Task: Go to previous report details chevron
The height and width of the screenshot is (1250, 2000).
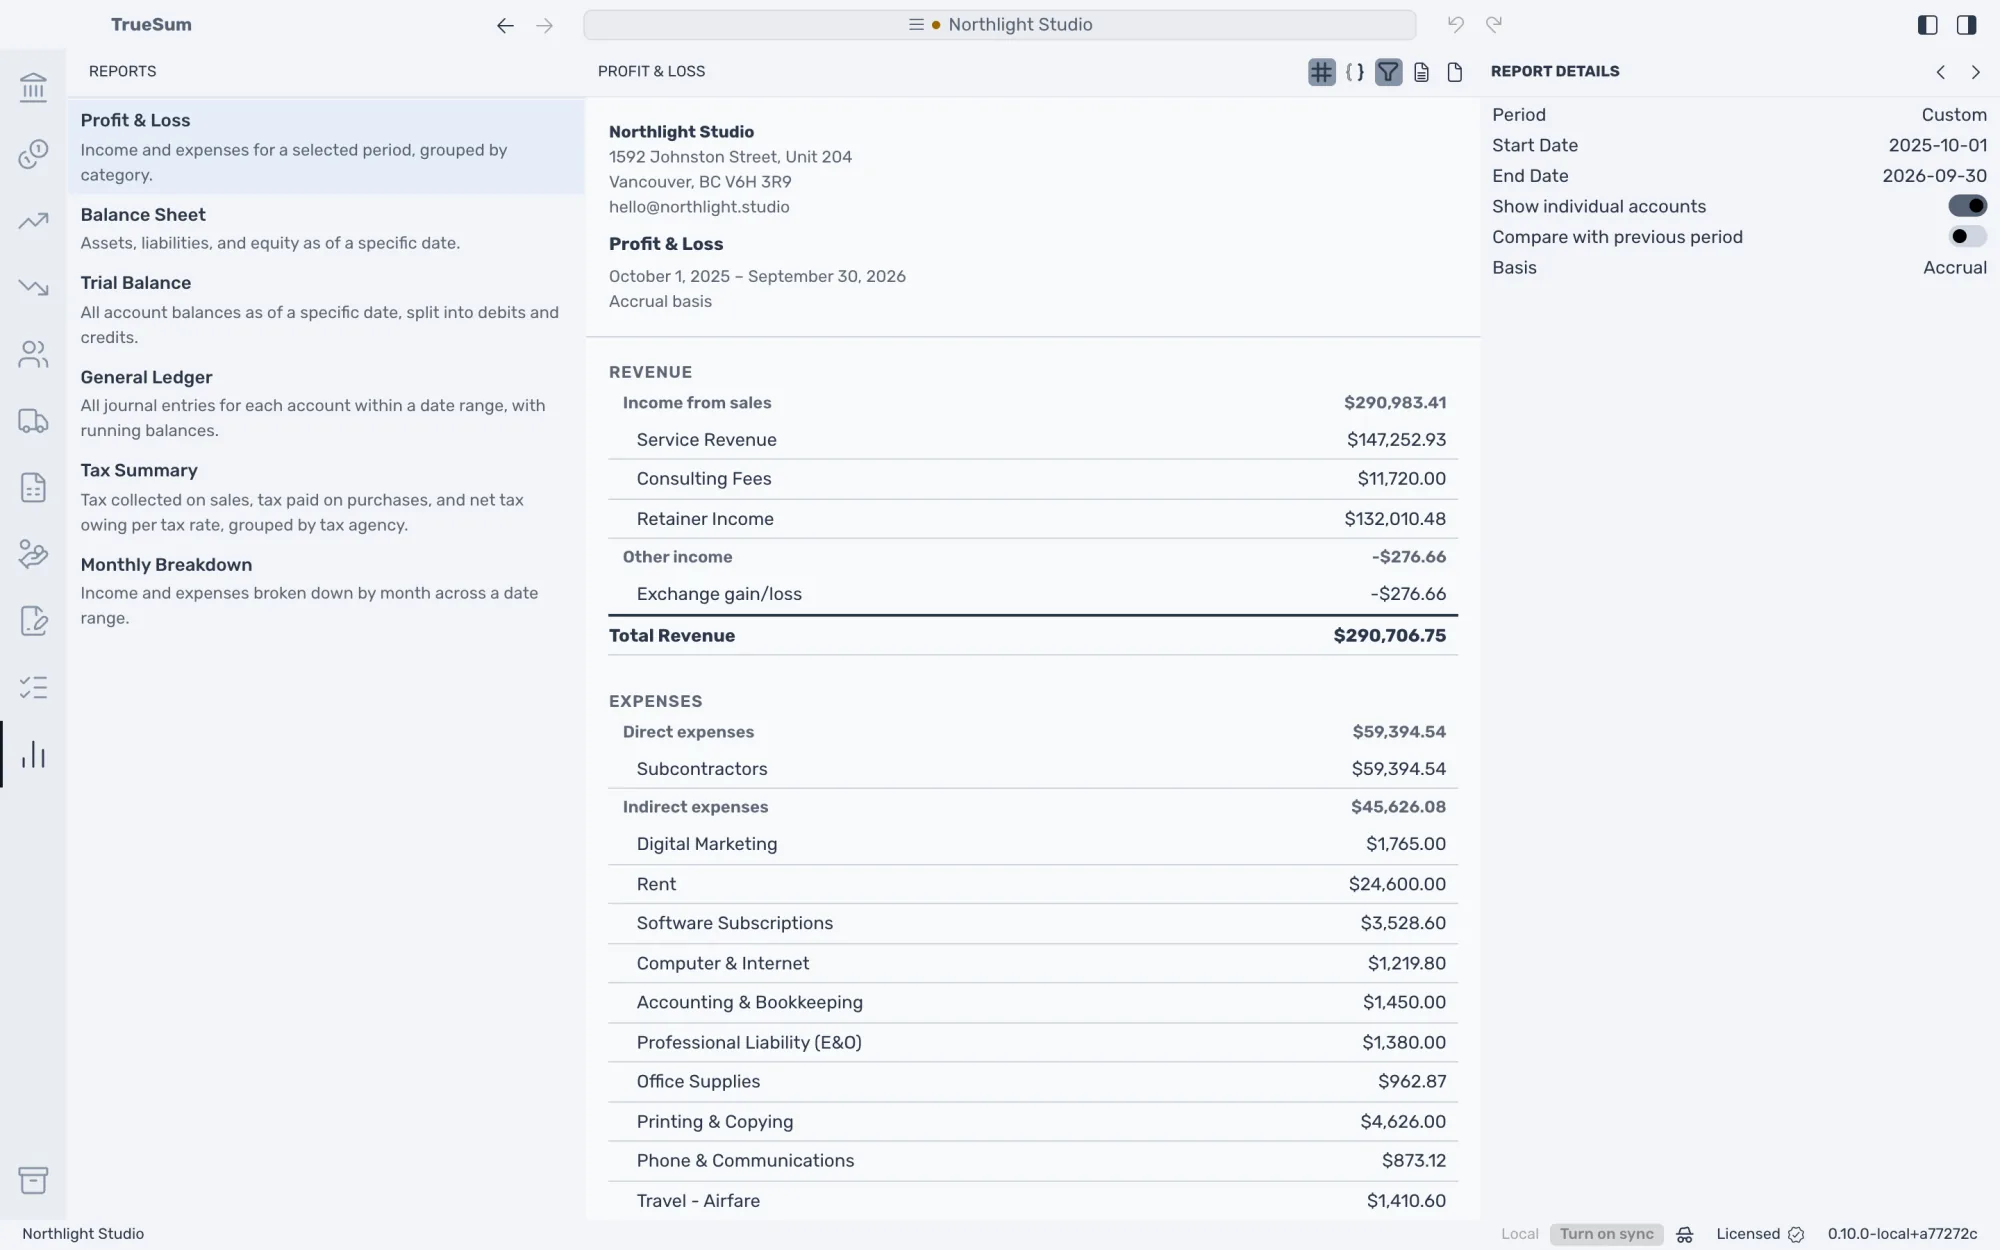Action: [1941, 72]
